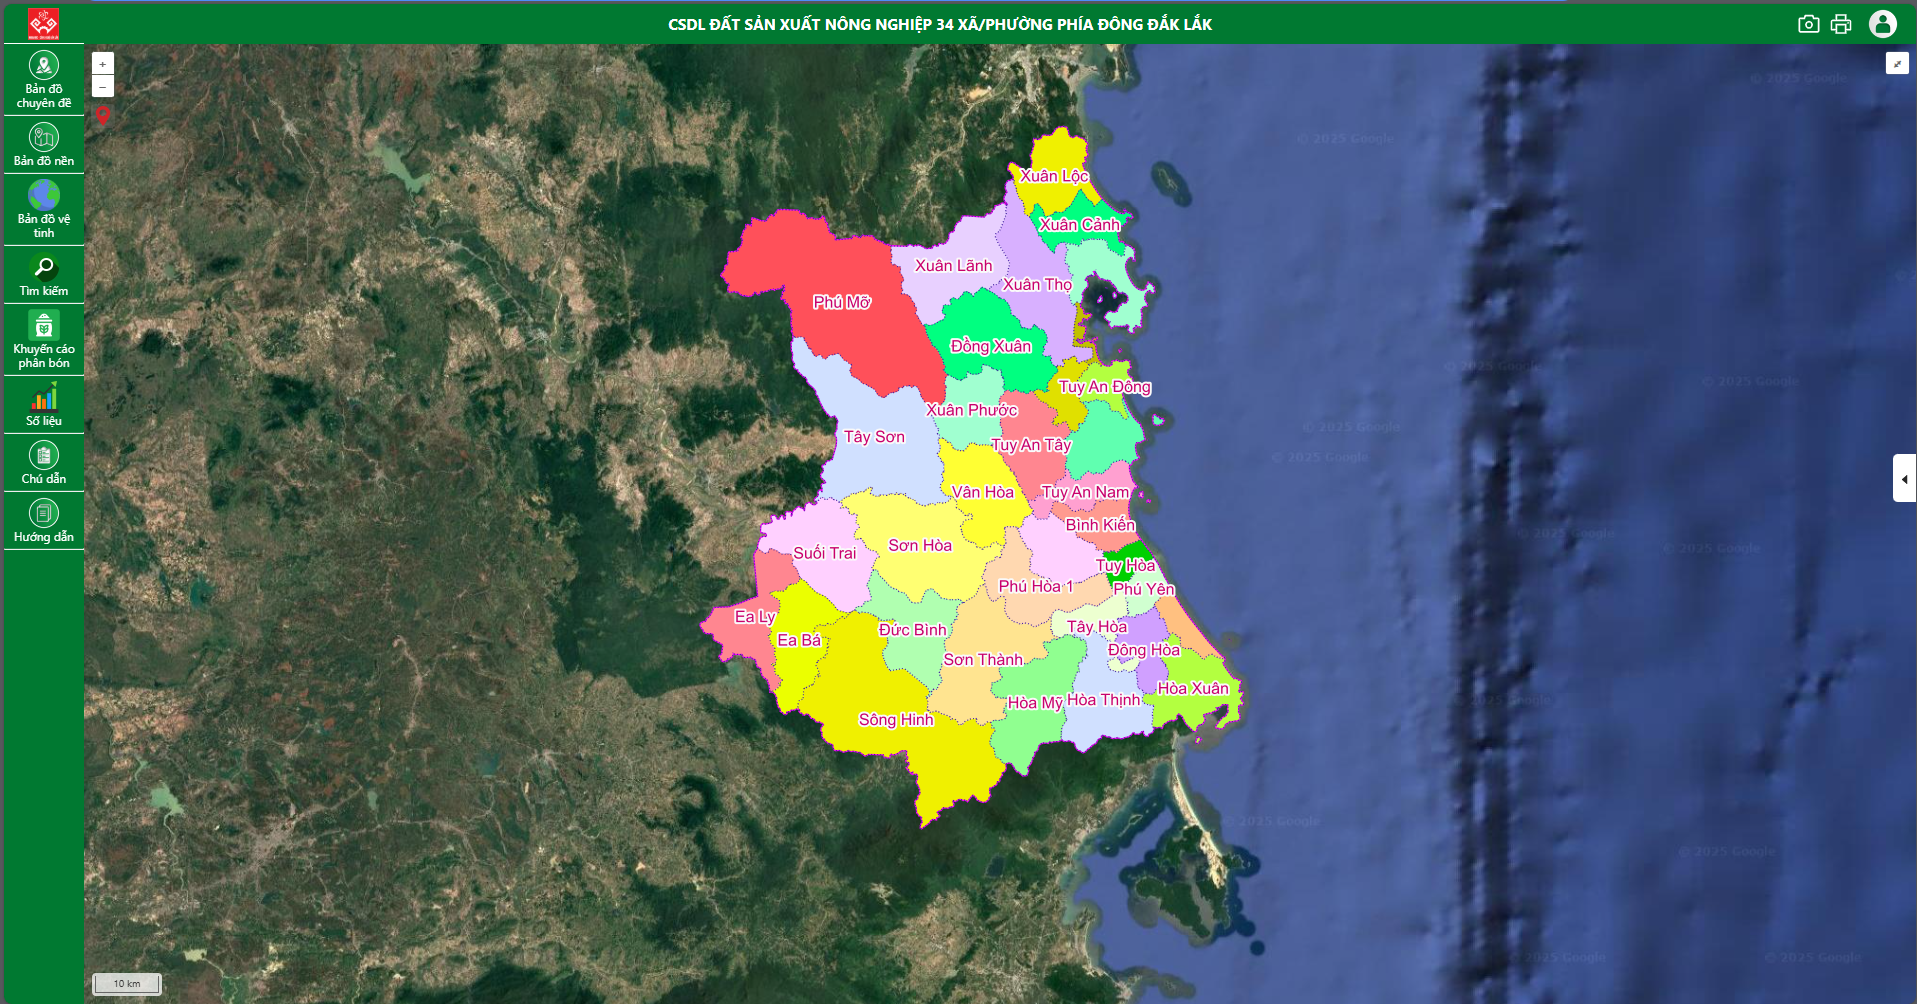Show the Chú dẫn legend
Image resolution: width=1917 pixels, height=1004 pixels.
click(43, 463)
